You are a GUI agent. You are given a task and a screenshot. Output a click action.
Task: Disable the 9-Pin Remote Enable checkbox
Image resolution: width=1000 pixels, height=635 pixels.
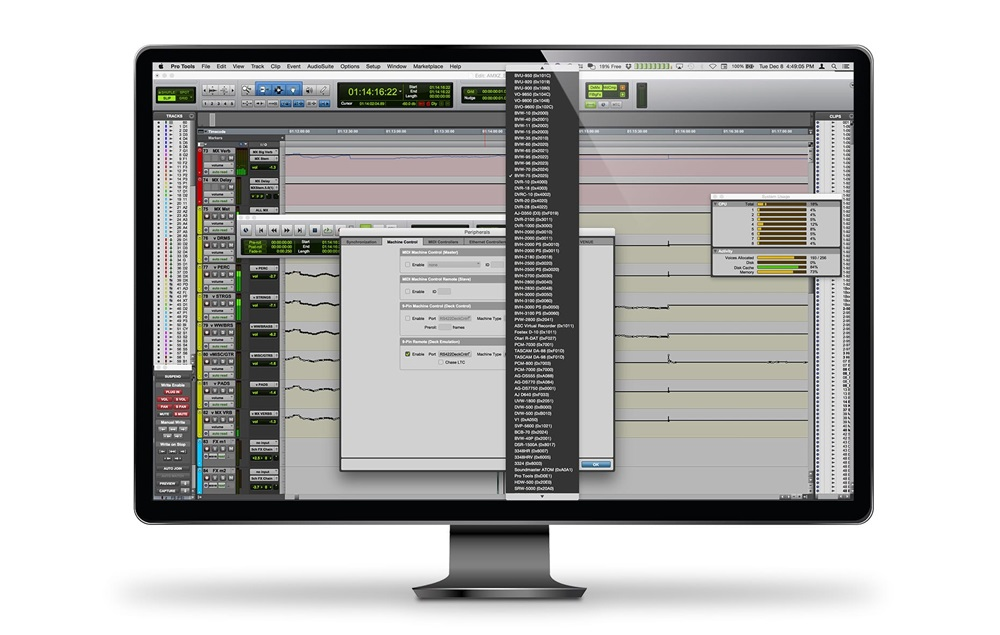[407, 353]
